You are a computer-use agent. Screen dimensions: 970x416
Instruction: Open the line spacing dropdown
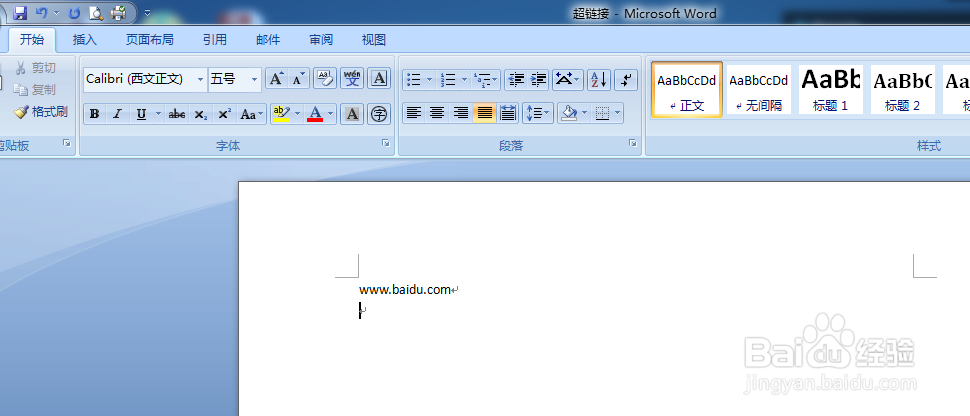(538, 113)
